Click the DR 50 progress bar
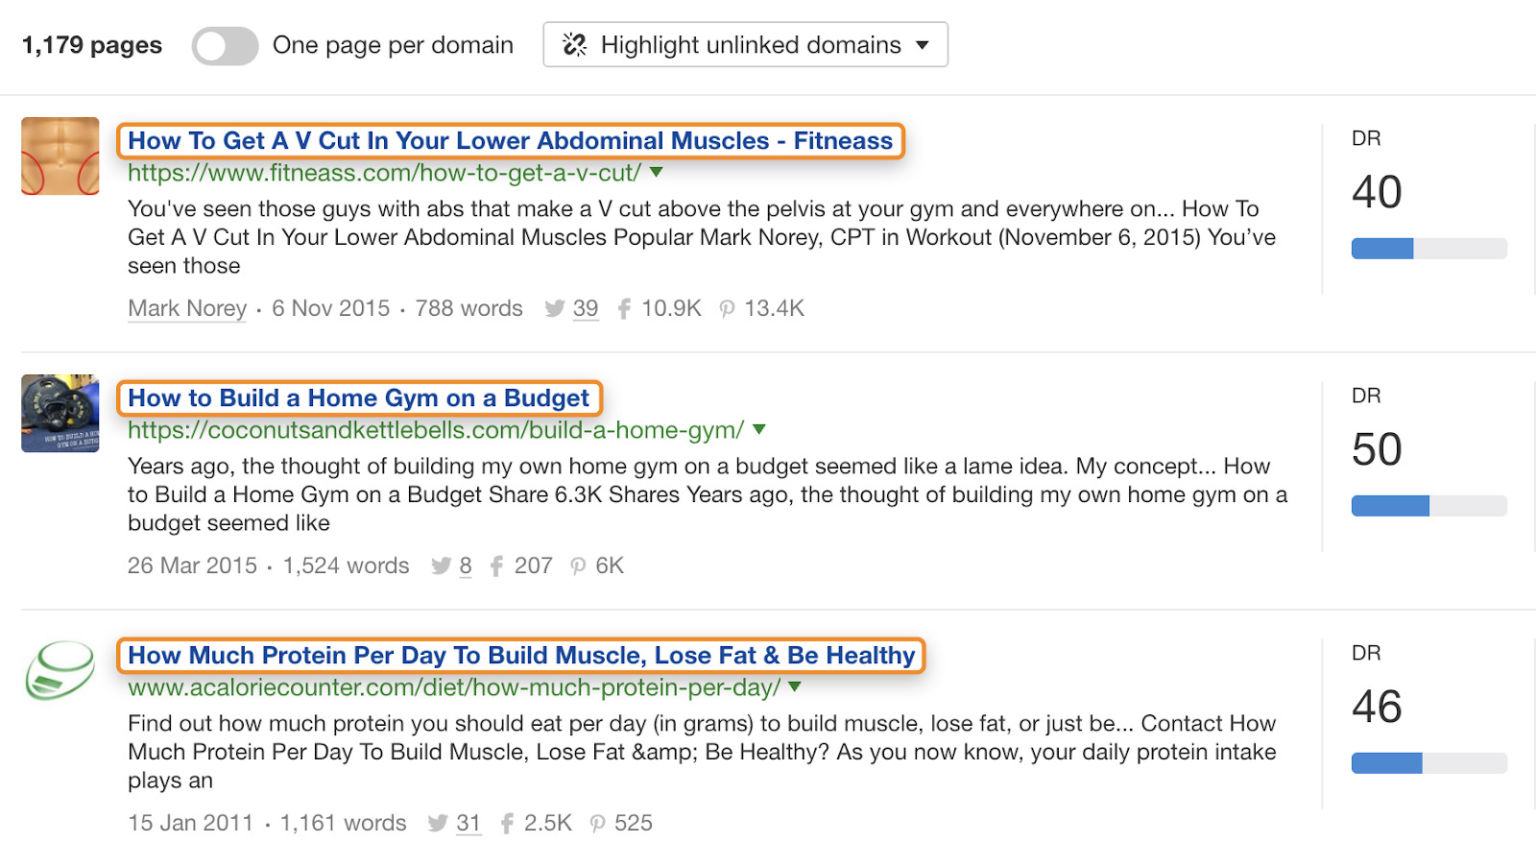 coord(1428,505)
